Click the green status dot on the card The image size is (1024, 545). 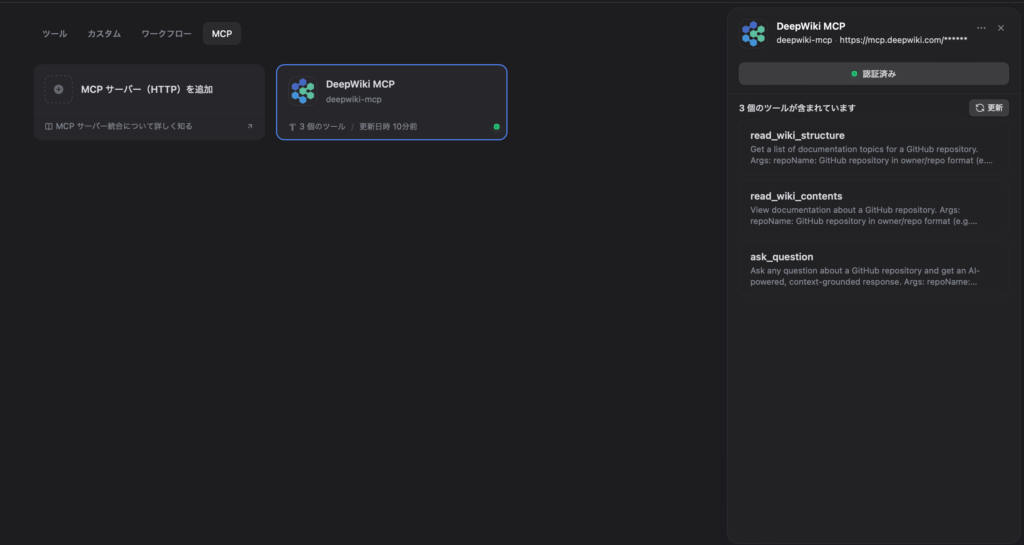496,127
